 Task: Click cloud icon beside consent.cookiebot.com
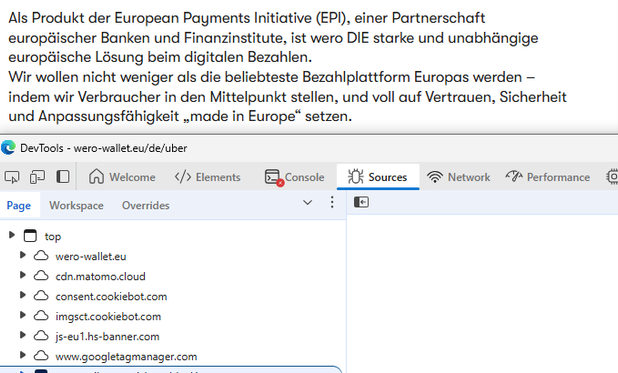click(41, 295)
